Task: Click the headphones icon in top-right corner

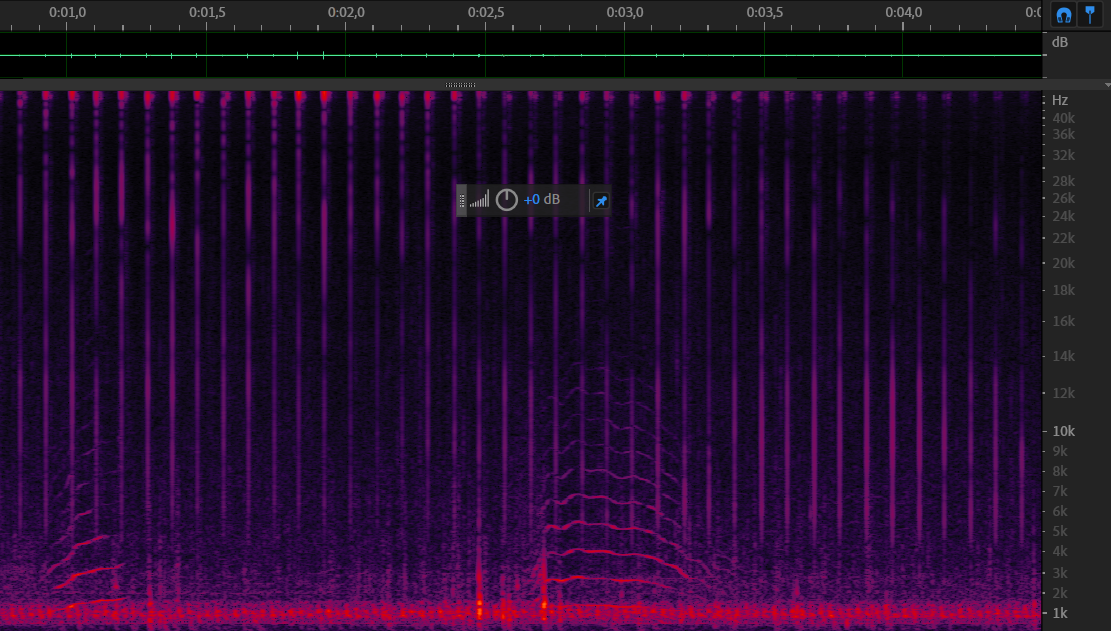Action: 1063,15
